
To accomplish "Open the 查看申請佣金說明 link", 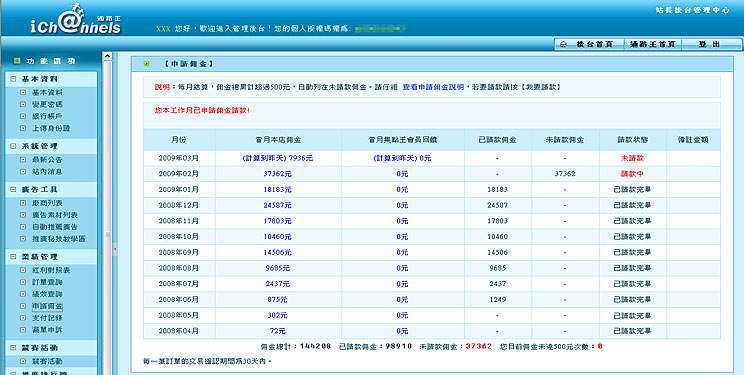I will pos(433,87).
